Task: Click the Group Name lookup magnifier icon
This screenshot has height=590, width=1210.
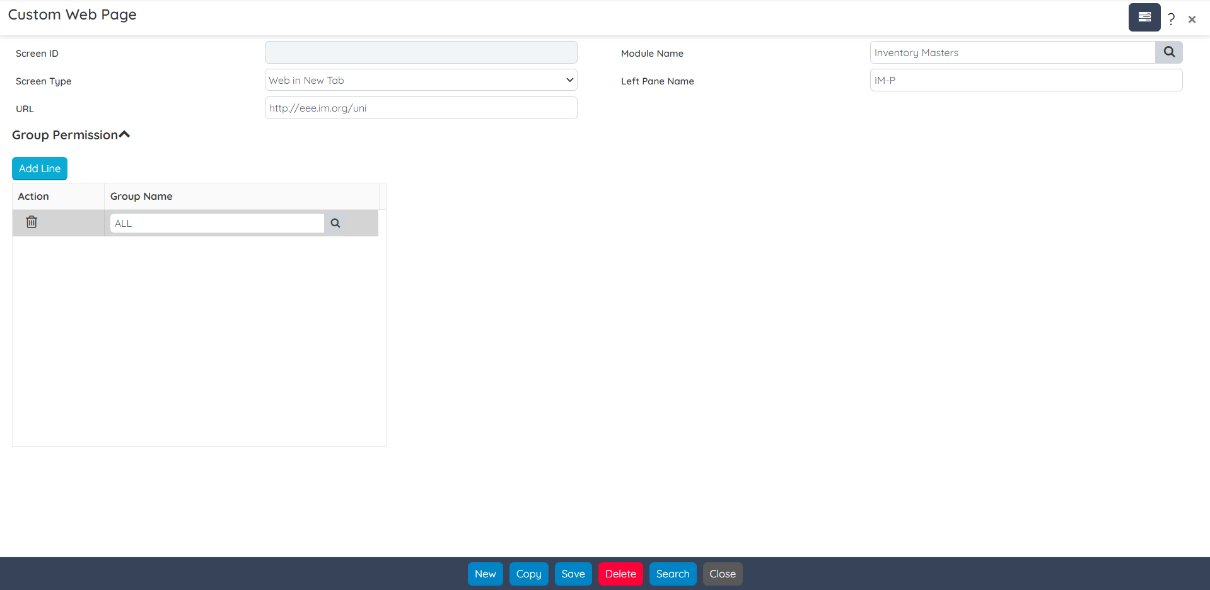Action: 336,224
